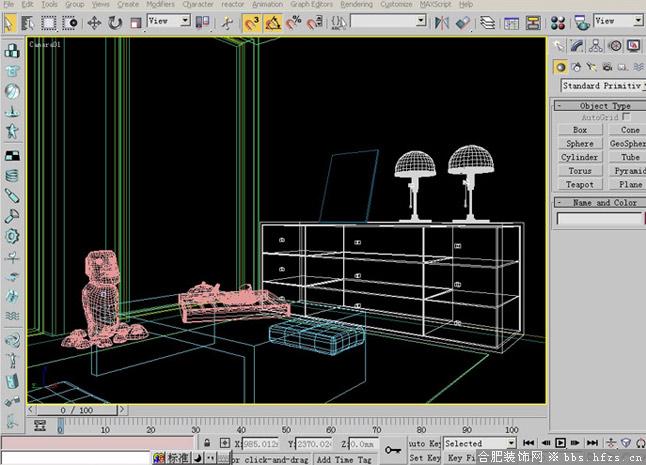
Task: Click the Box primitive button
Action: click(580, 130)
